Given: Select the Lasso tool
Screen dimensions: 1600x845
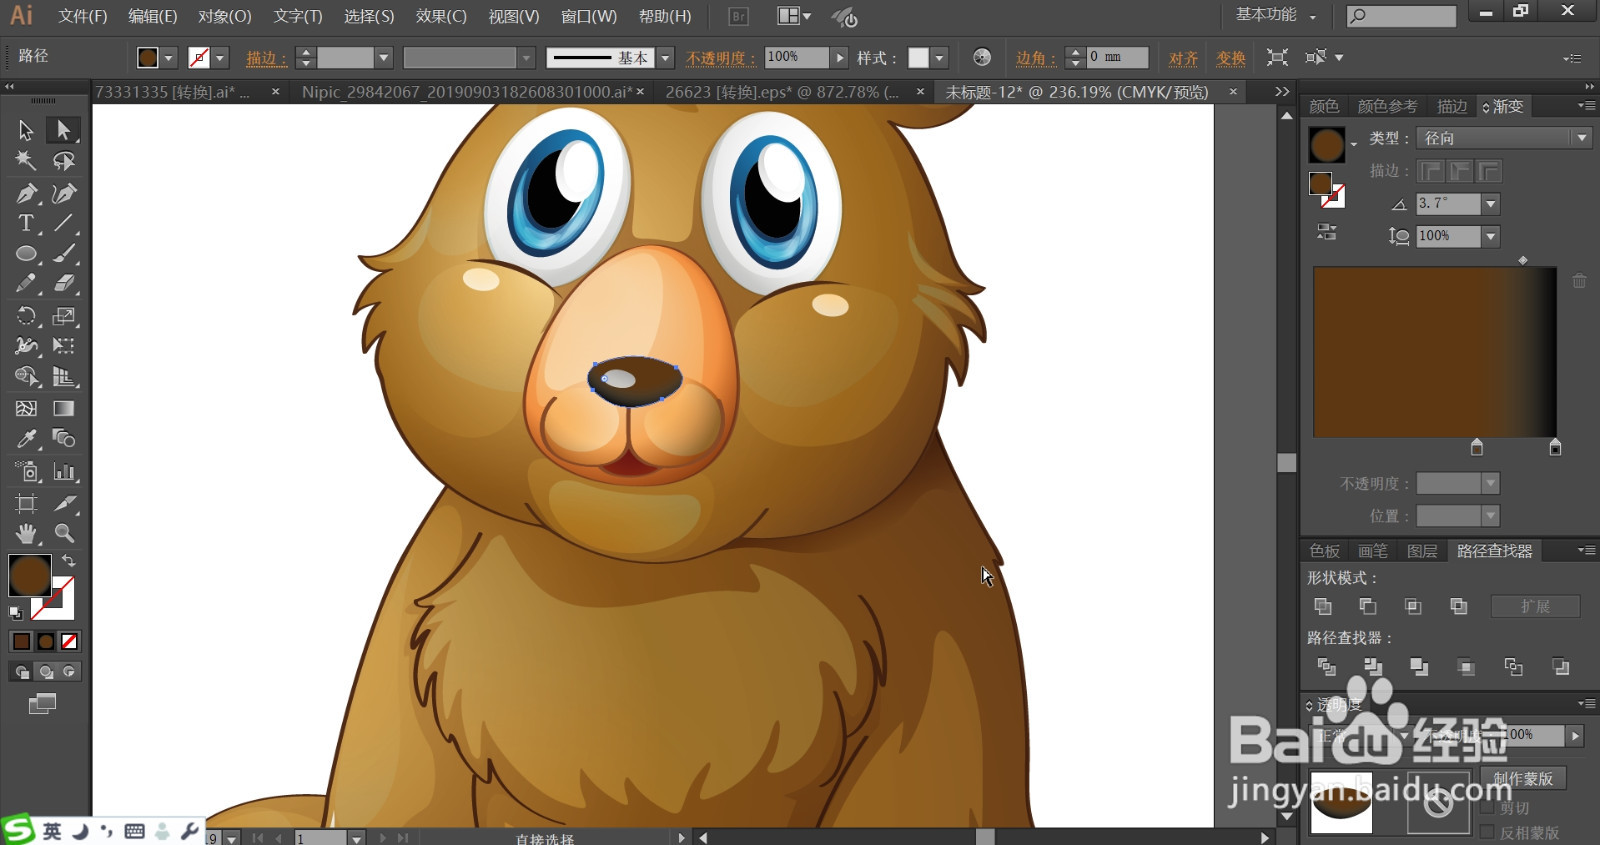Looking at the screenshot, I should (64, 161).
